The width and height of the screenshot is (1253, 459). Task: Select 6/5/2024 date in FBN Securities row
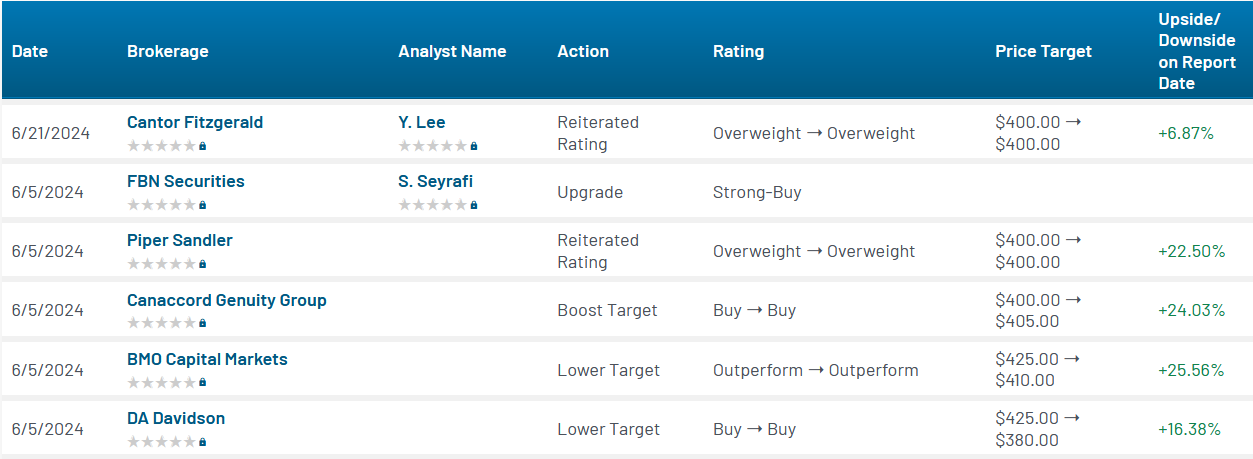click(x=47, y=192)
